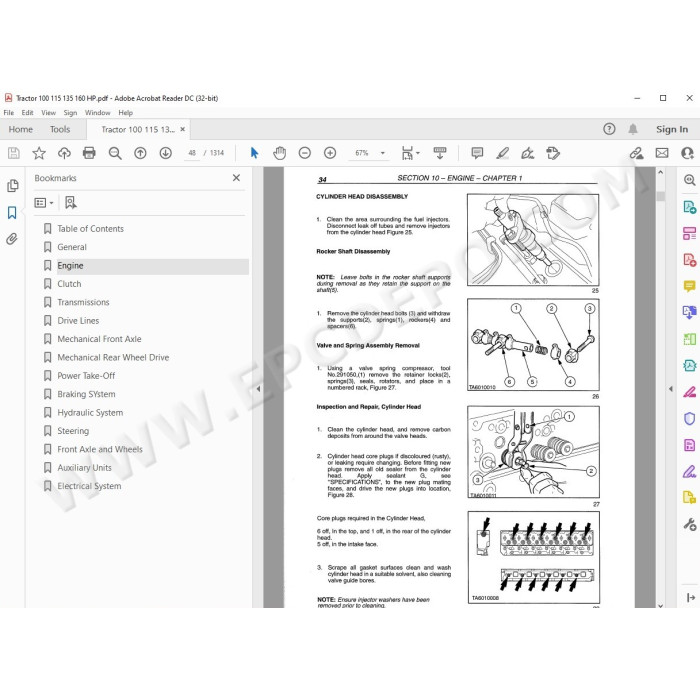Open the zoom percentage dropdown arrow
This screenshot has height=700, width=700.
(383, 153)
